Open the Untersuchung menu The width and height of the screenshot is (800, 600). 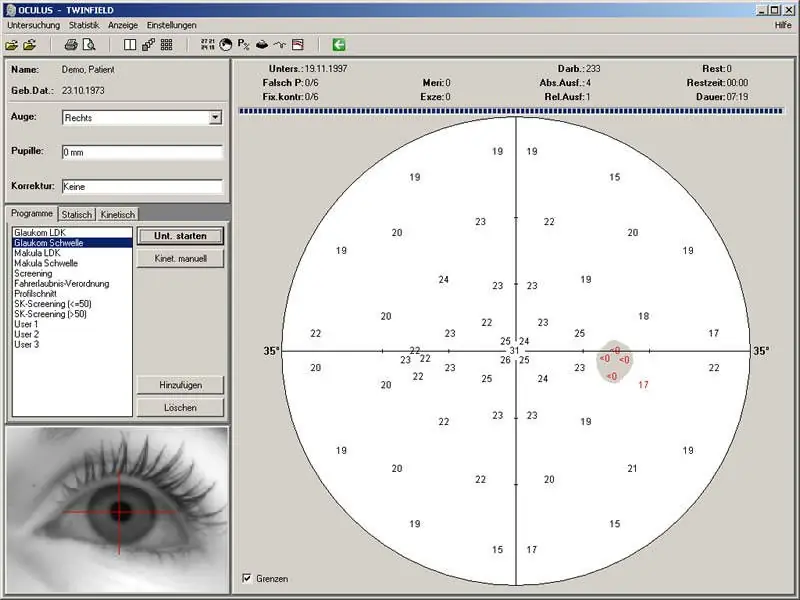coord(33,24)
